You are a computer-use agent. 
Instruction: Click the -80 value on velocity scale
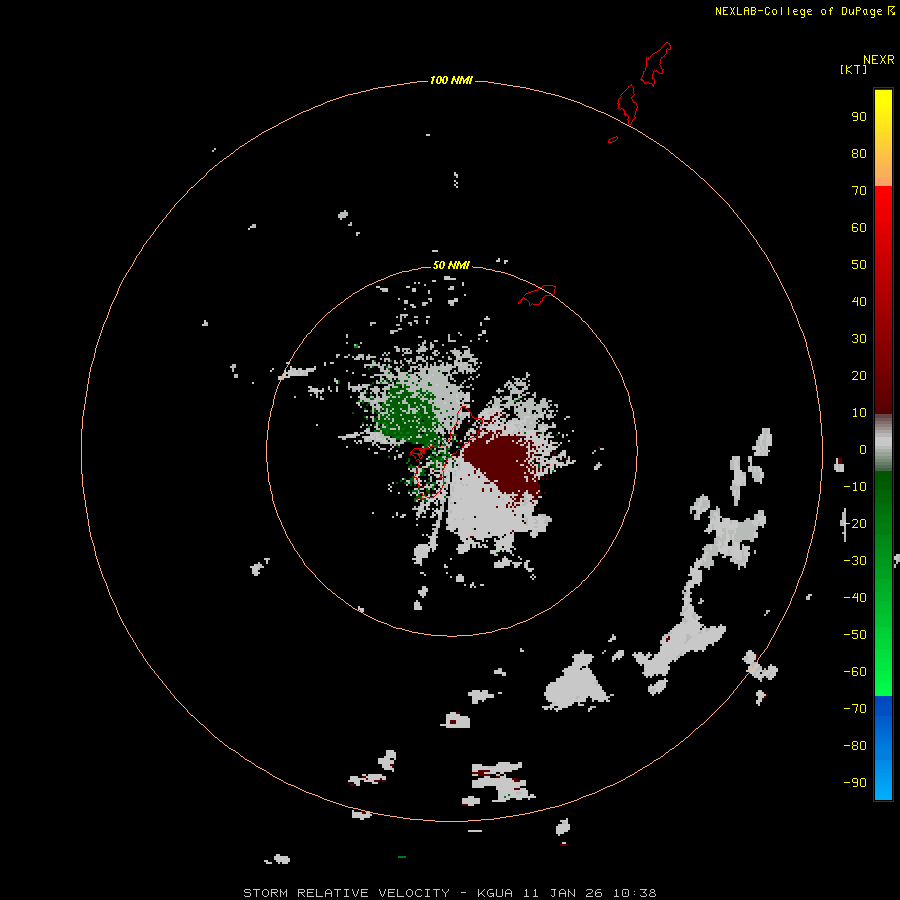coord(855,746)
